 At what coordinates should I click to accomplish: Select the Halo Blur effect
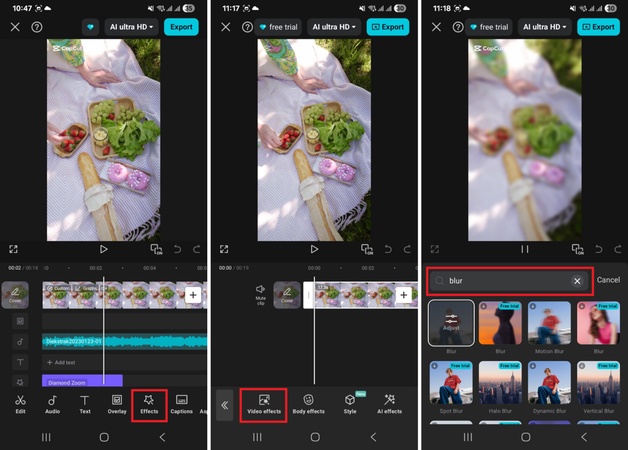pyautogui.click(x=500, y=384)
